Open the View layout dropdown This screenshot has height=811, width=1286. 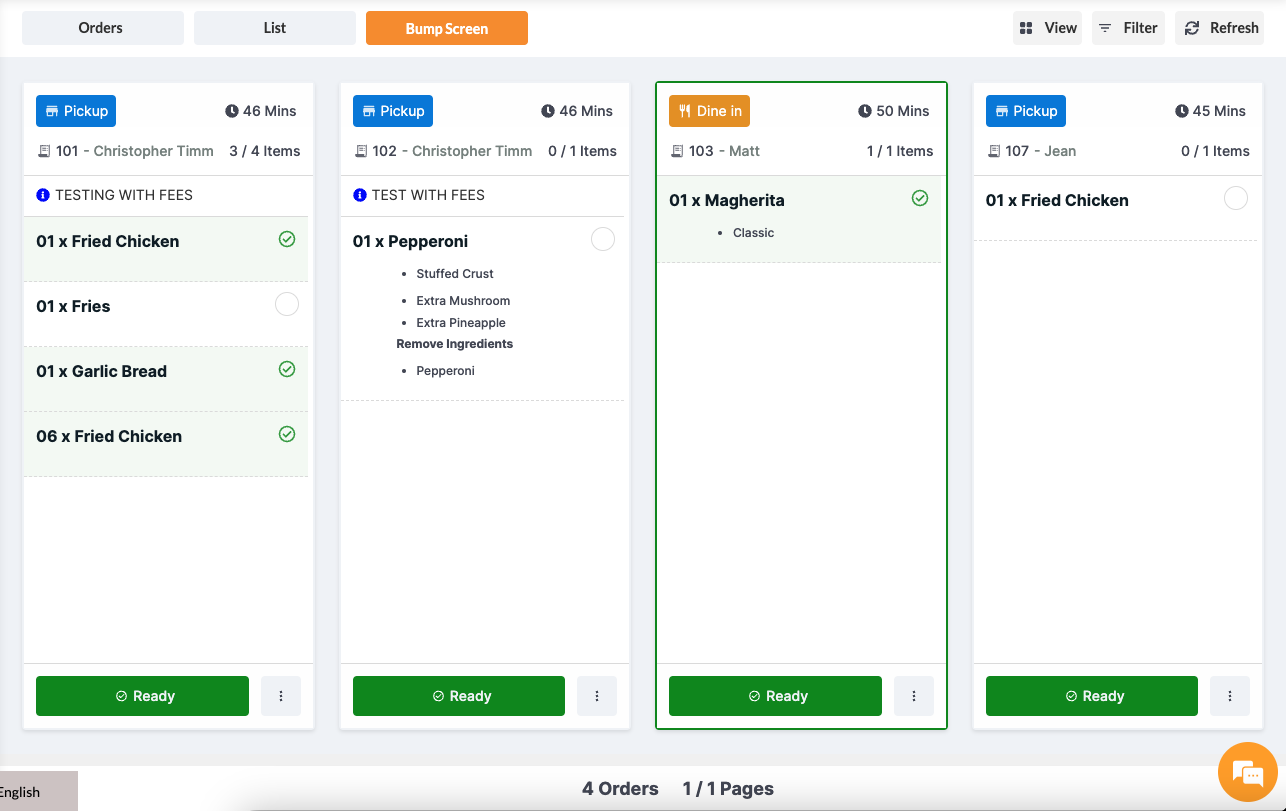click(1048, 28)
